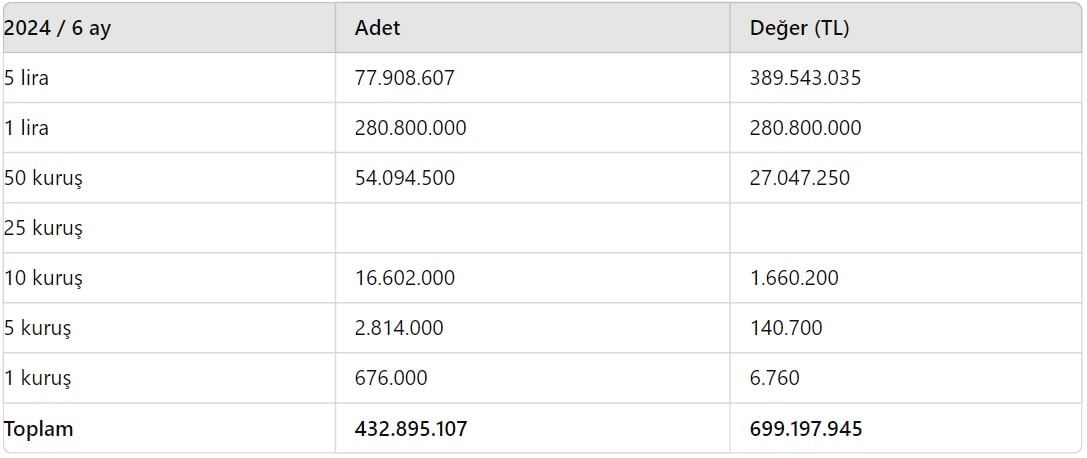Click the 1 kuruş count 676.000

coord(391,378)
